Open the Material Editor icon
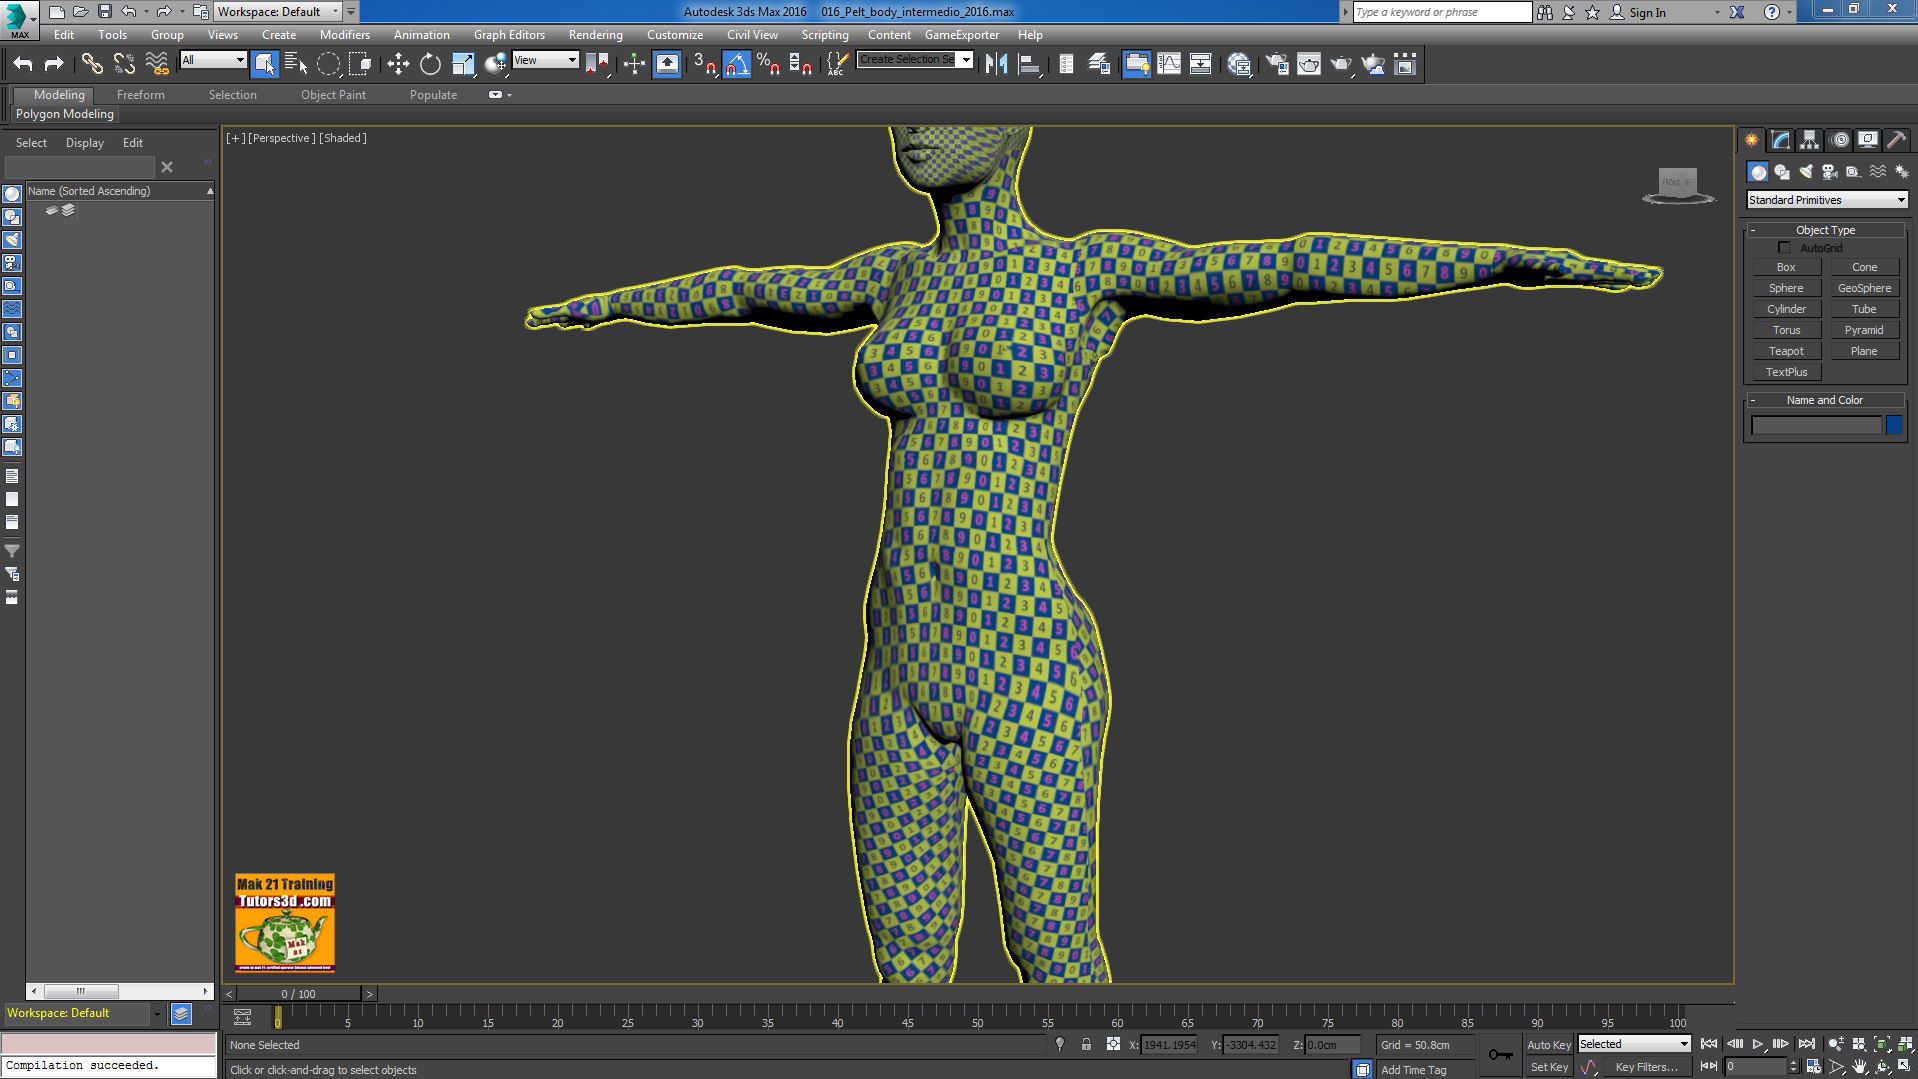1918x1079 pixels. click(x=1239, y=64)
